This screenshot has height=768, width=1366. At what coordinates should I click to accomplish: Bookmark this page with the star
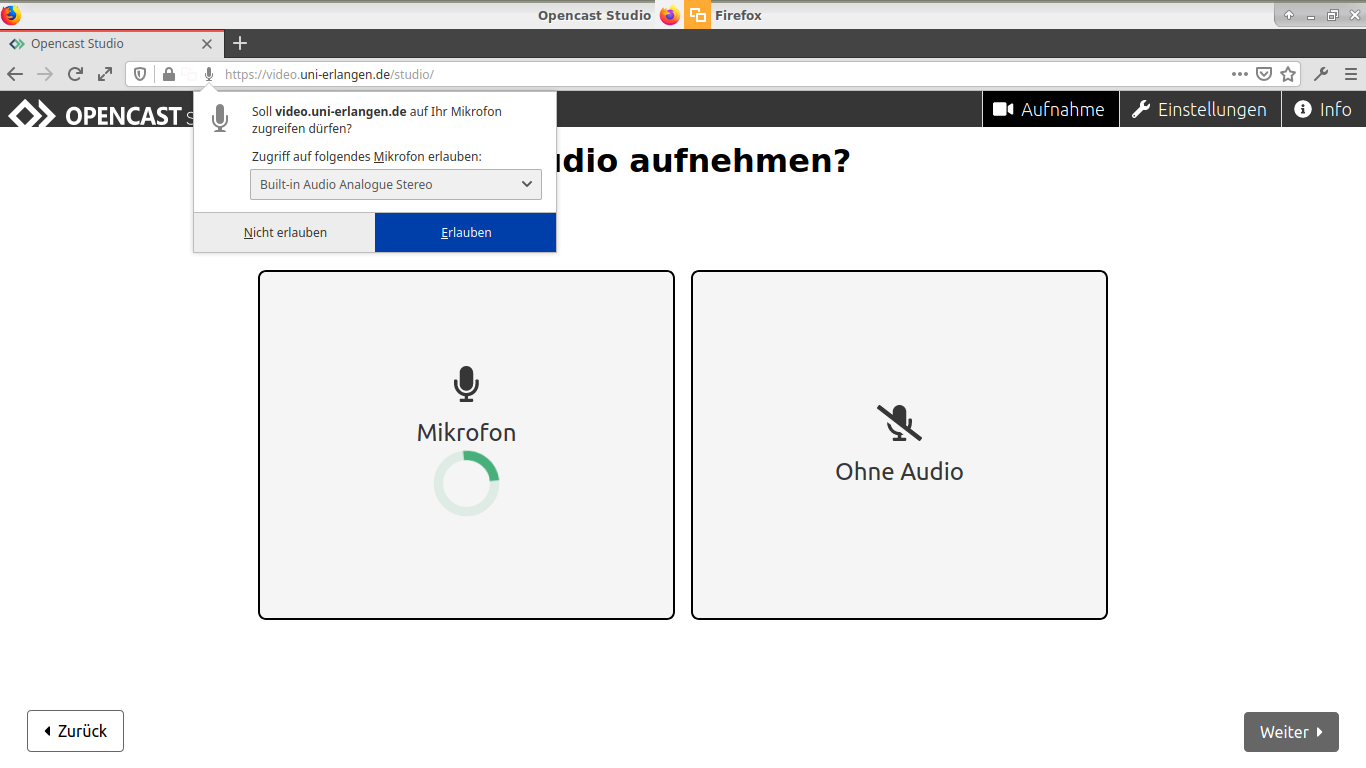[1288, 74]
